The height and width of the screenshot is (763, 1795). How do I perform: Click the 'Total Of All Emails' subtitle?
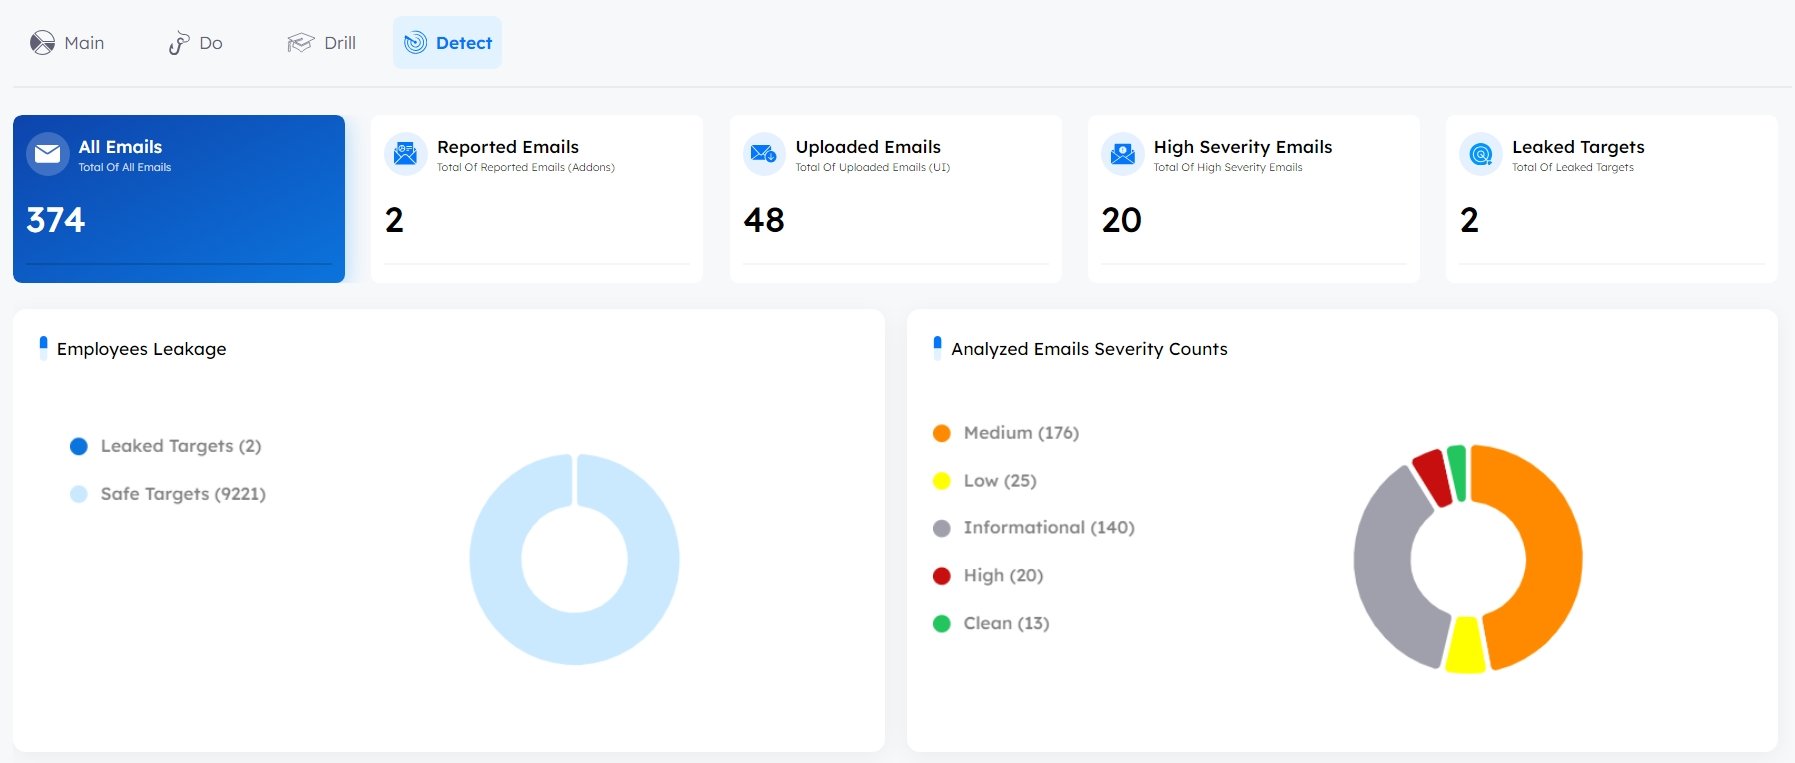point(125,168)
